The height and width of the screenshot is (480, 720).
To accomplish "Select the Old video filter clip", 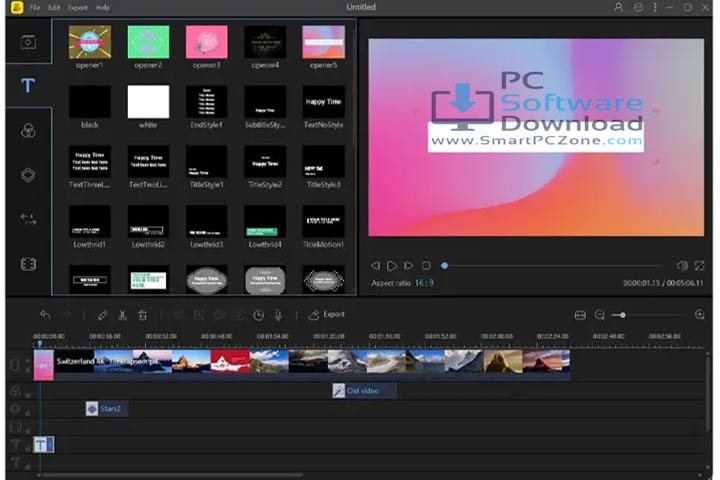I will coord(365,391).
